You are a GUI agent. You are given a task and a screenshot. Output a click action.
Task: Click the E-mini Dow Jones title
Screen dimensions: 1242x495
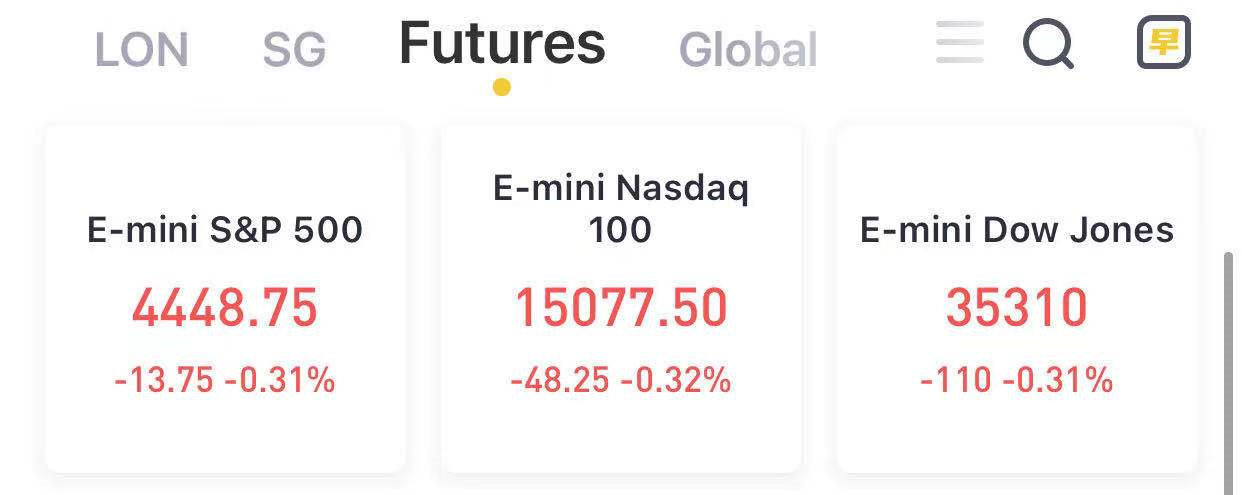1017,230
